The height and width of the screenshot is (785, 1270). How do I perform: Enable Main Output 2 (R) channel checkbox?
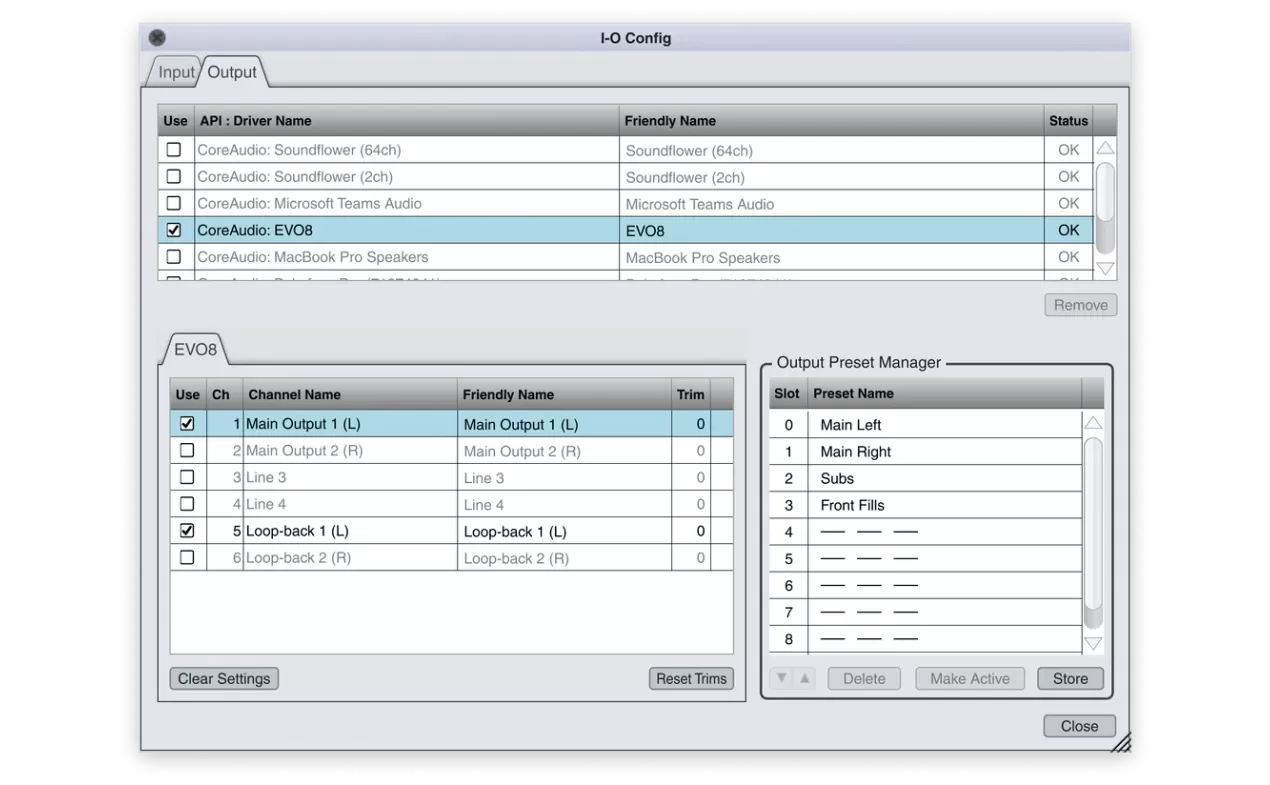(x=186, y=450)
